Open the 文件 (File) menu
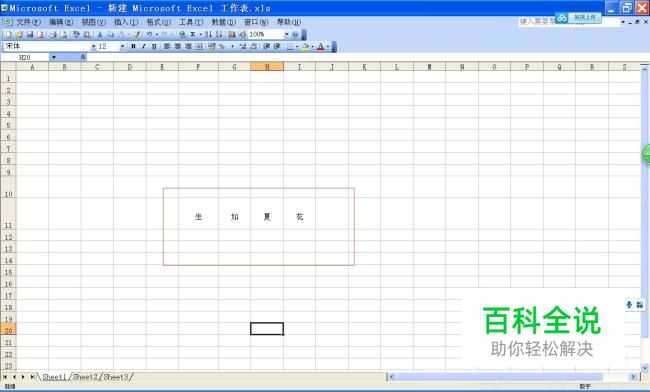The height and width of the screenshot is (392, 650). click(x=28, y=22)
